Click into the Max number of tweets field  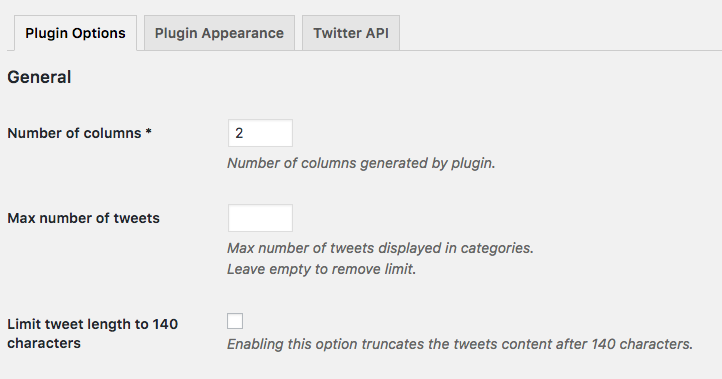click(x=260, y=218)
